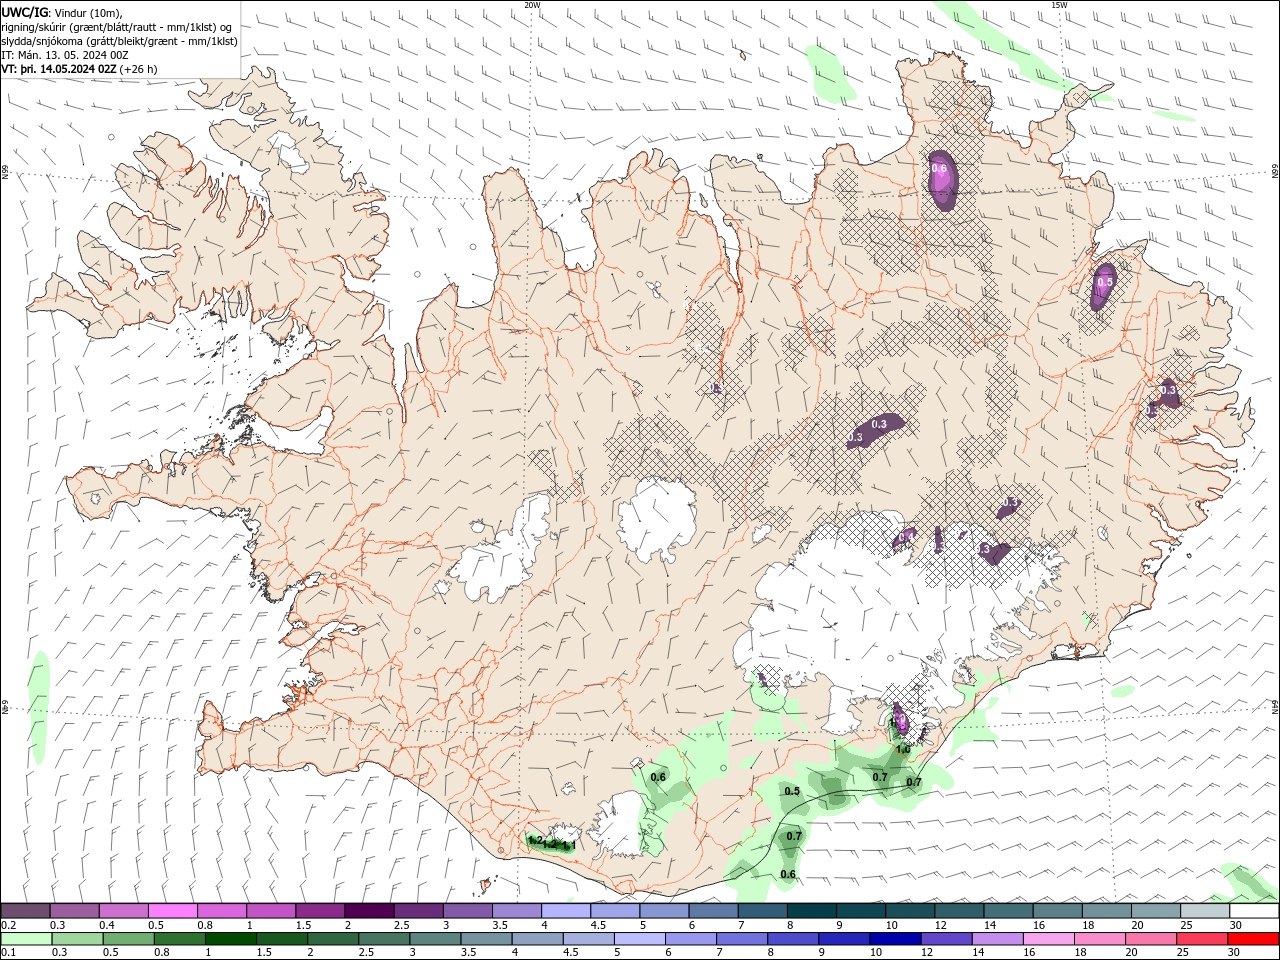This screenshot has width=1280, height=960.
Task: Click the '2.5' label under the upper legend bar
Action: click(401, 925)
